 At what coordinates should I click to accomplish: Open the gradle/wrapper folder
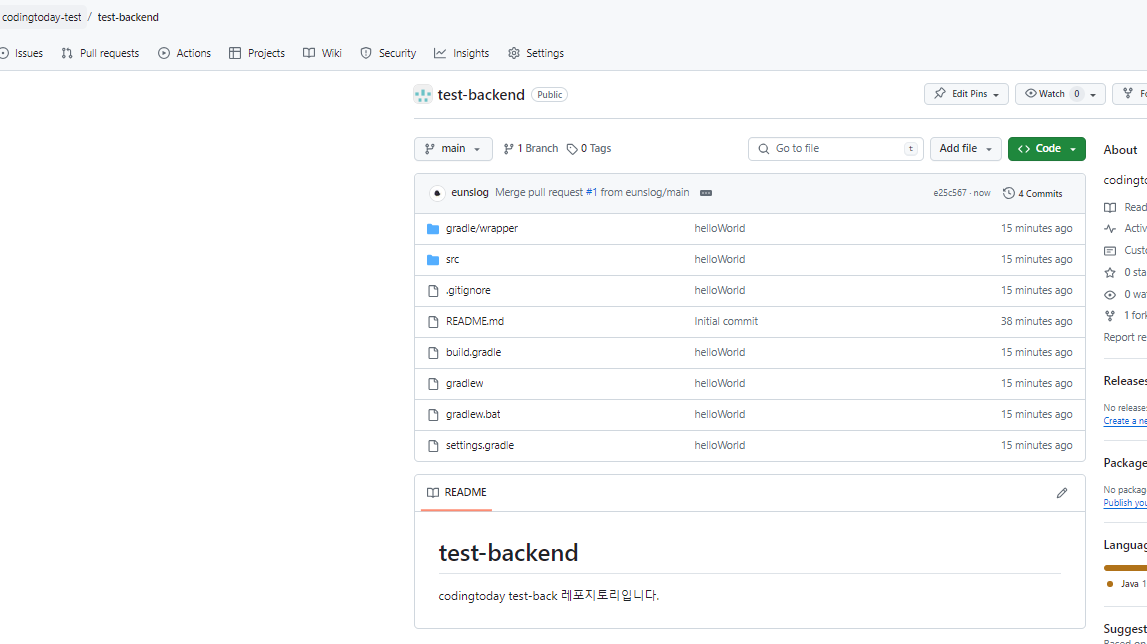[482, 228]
